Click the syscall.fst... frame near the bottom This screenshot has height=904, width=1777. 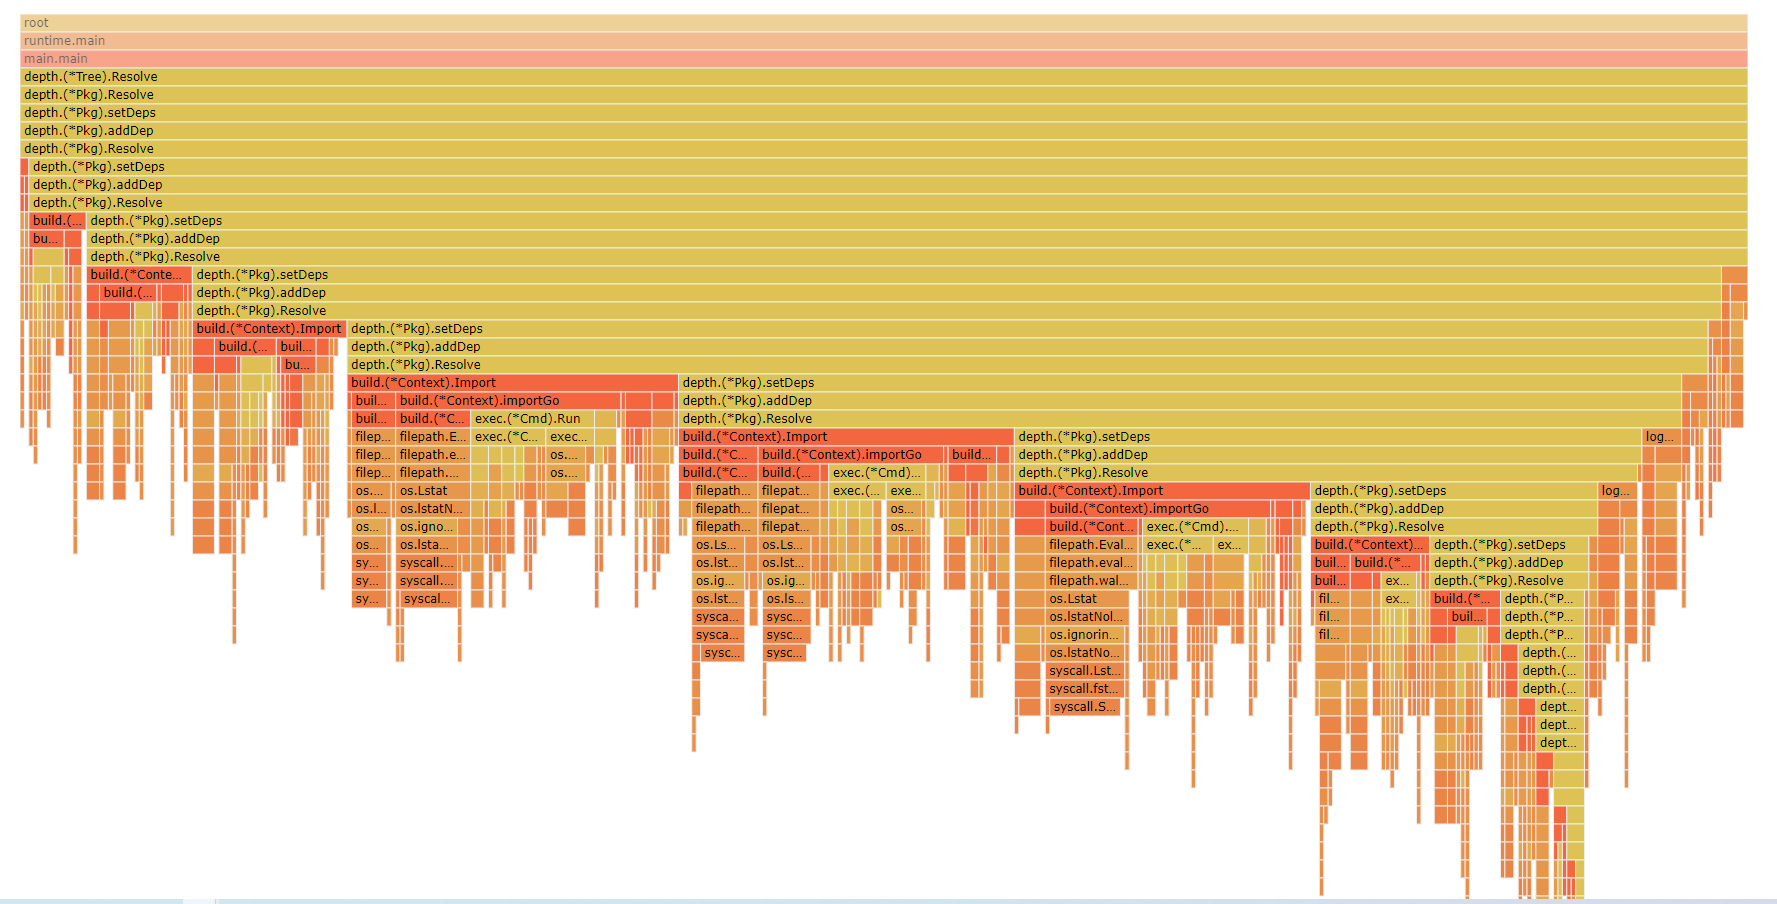[1083, 688]
